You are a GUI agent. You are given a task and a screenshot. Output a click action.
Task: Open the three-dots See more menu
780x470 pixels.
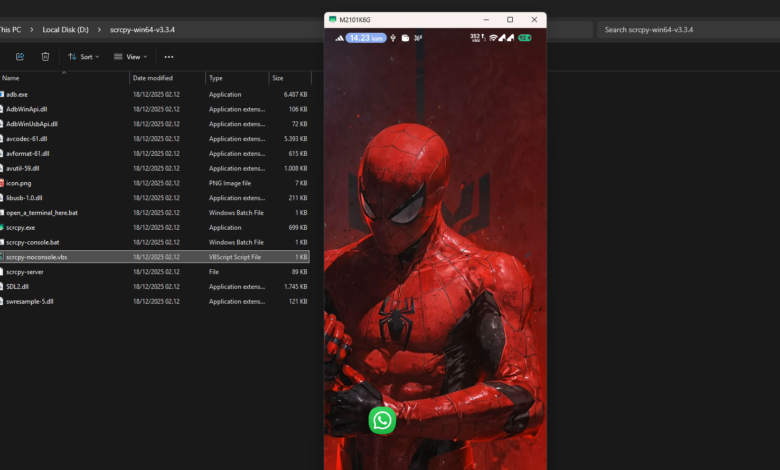click(x=168, y=57)
